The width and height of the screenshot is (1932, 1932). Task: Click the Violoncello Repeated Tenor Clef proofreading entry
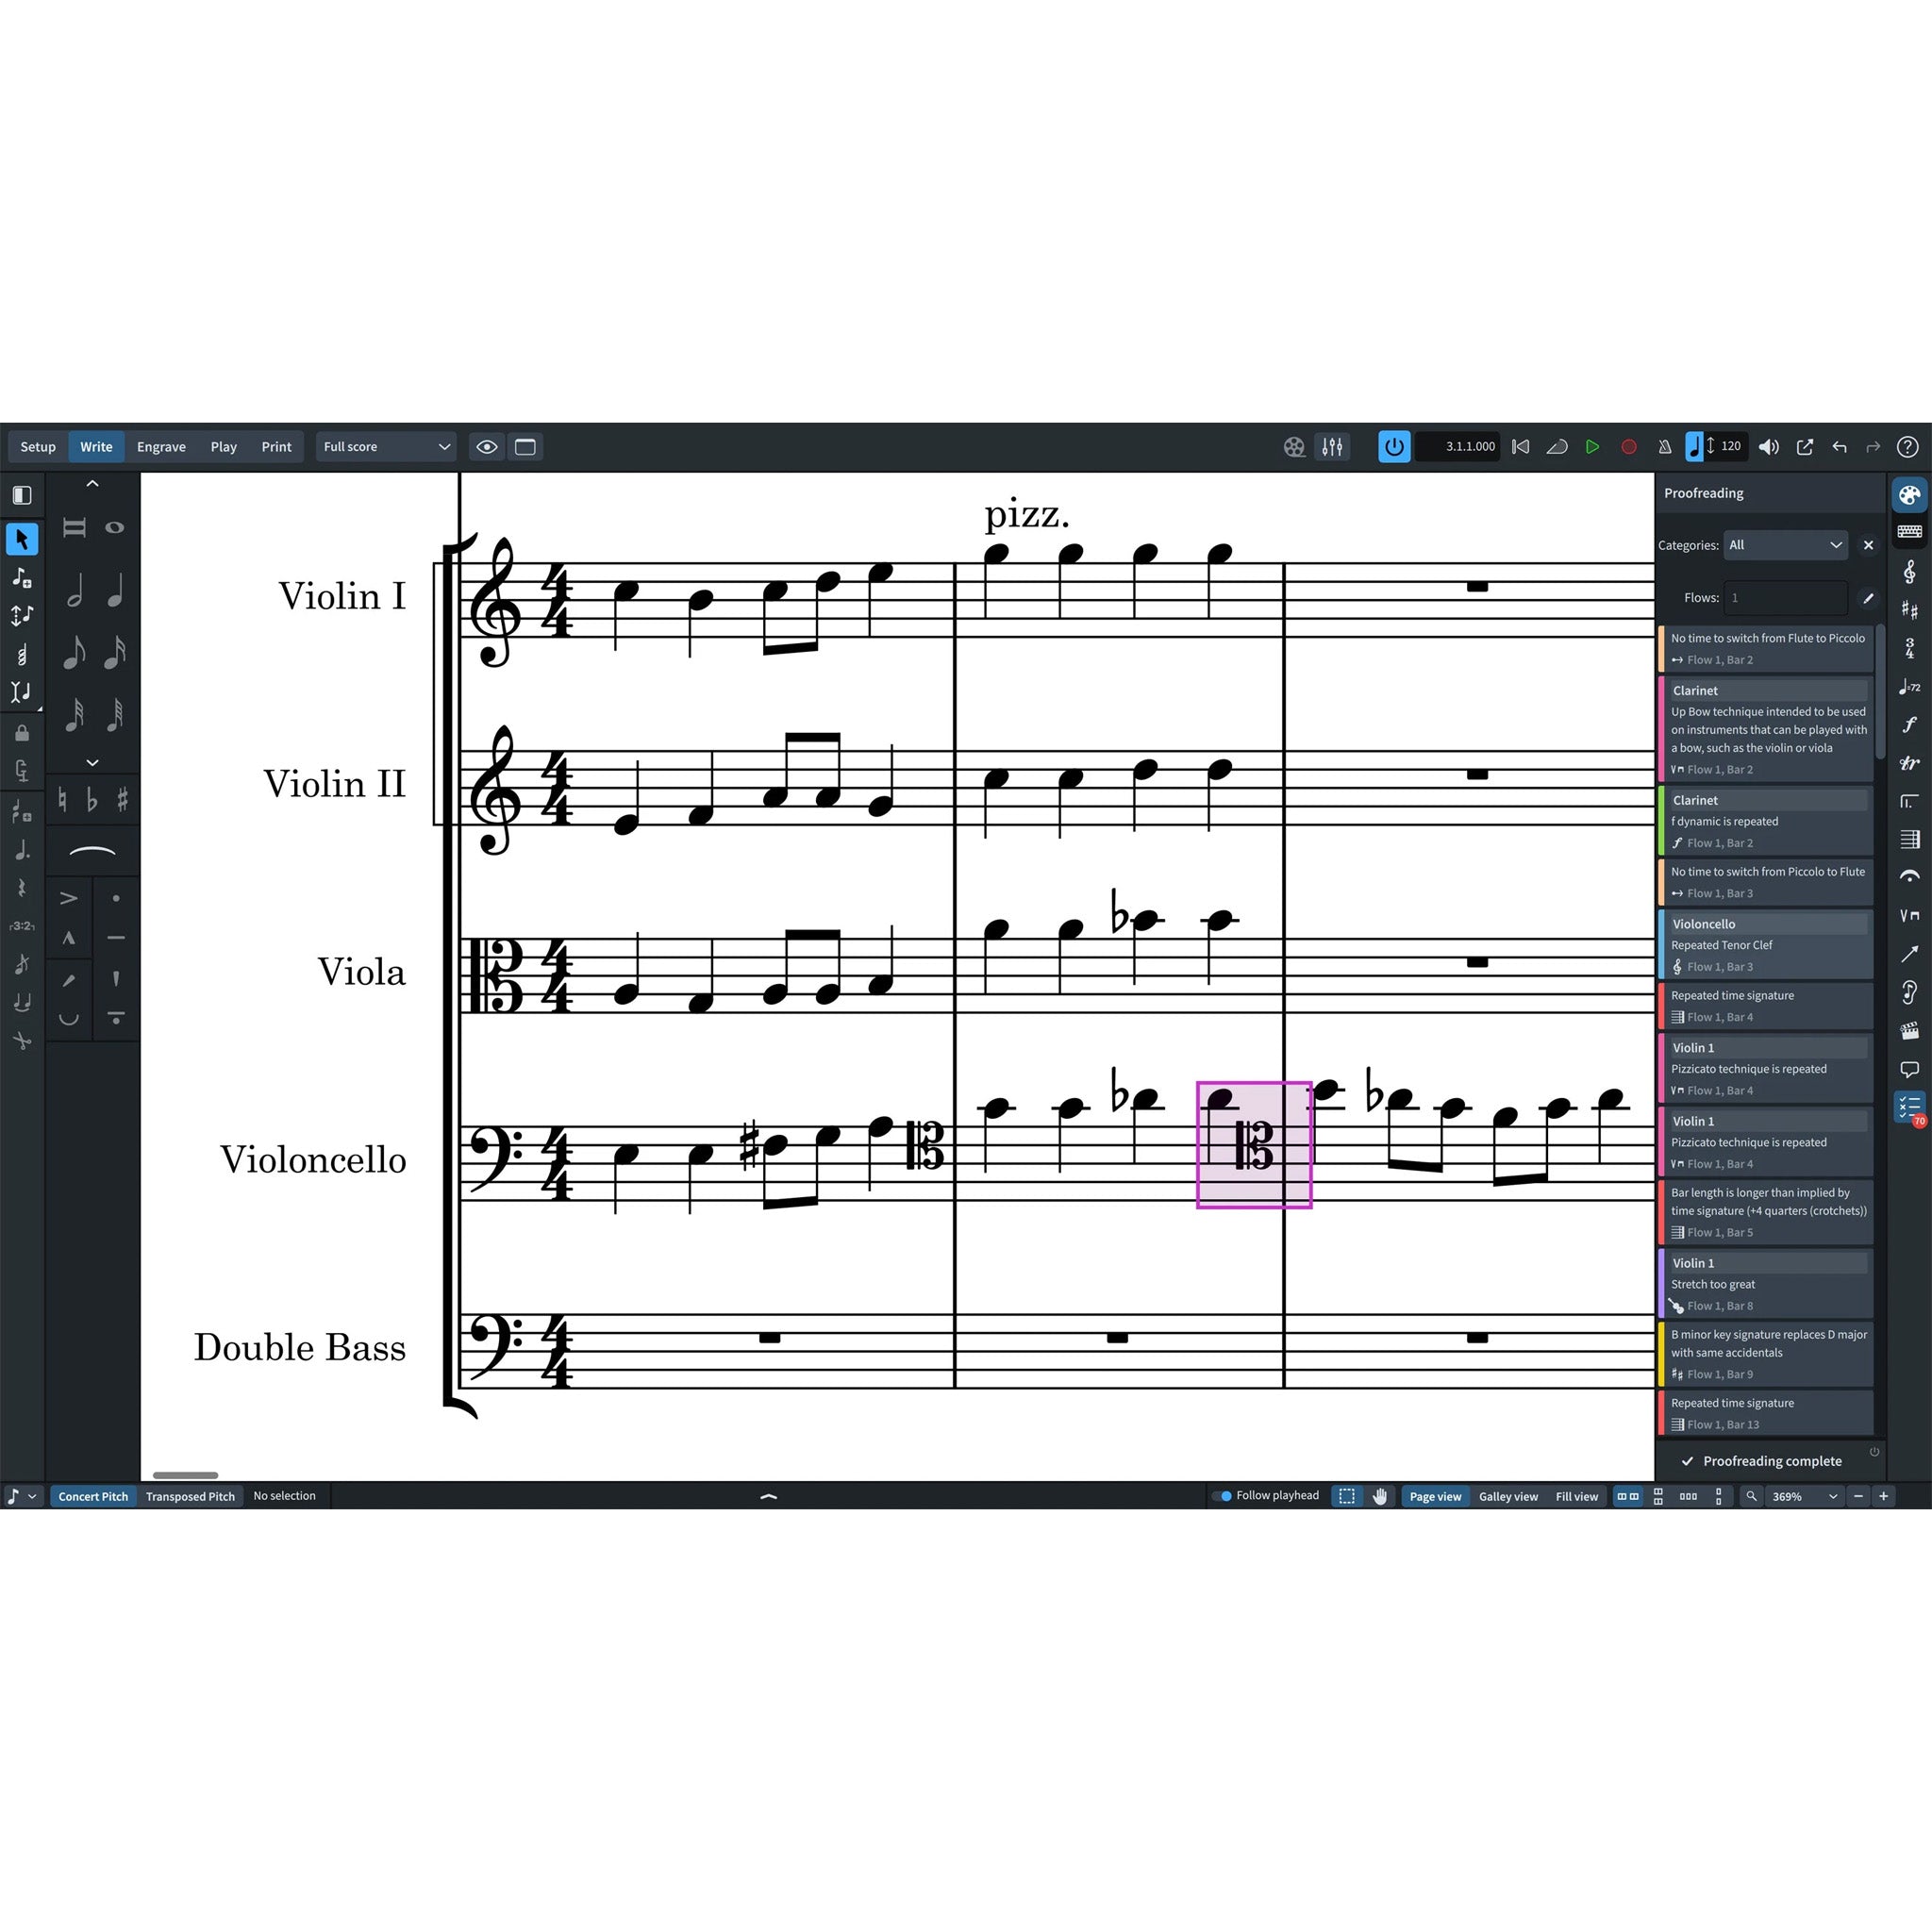pos(1765,944)
